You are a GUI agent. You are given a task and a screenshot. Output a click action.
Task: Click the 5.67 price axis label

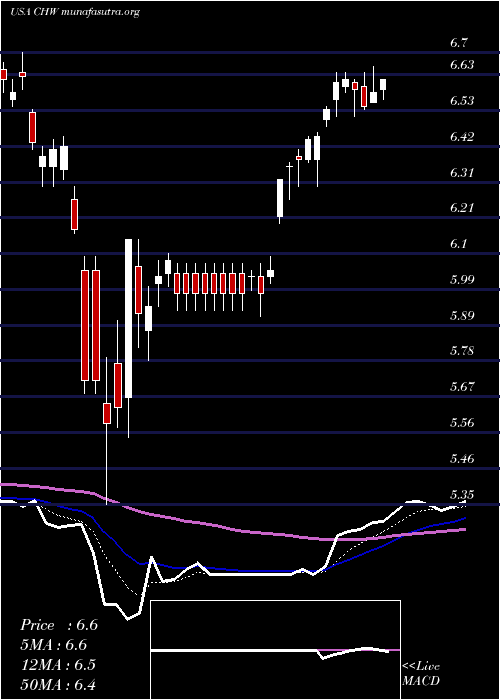(x=462, y=386)
